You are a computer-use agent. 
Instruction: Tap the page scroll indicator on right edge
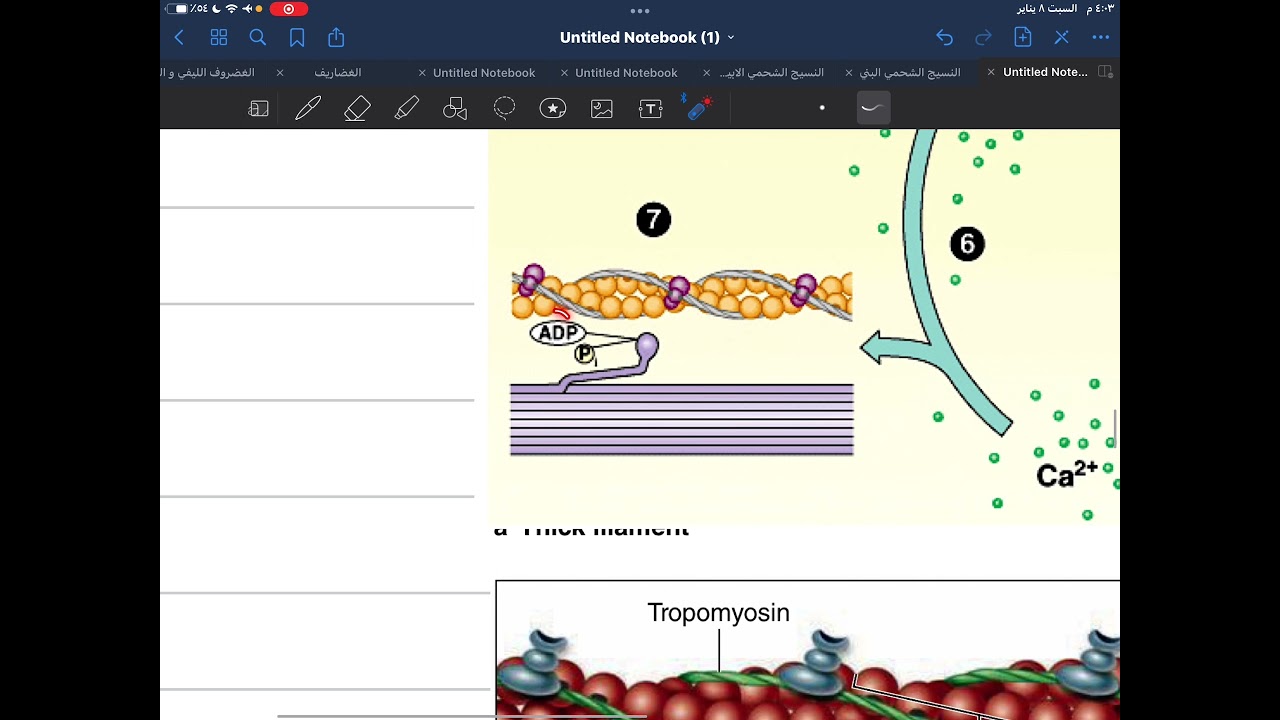coord(1116,427)
